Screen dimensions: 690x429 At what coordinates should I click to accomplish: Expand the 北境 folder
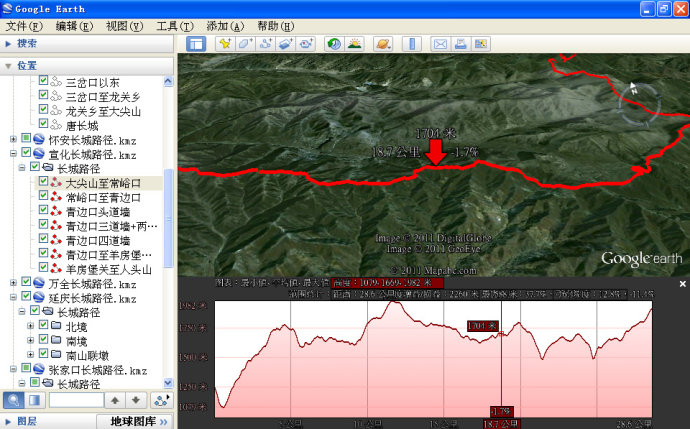point(30,326)
